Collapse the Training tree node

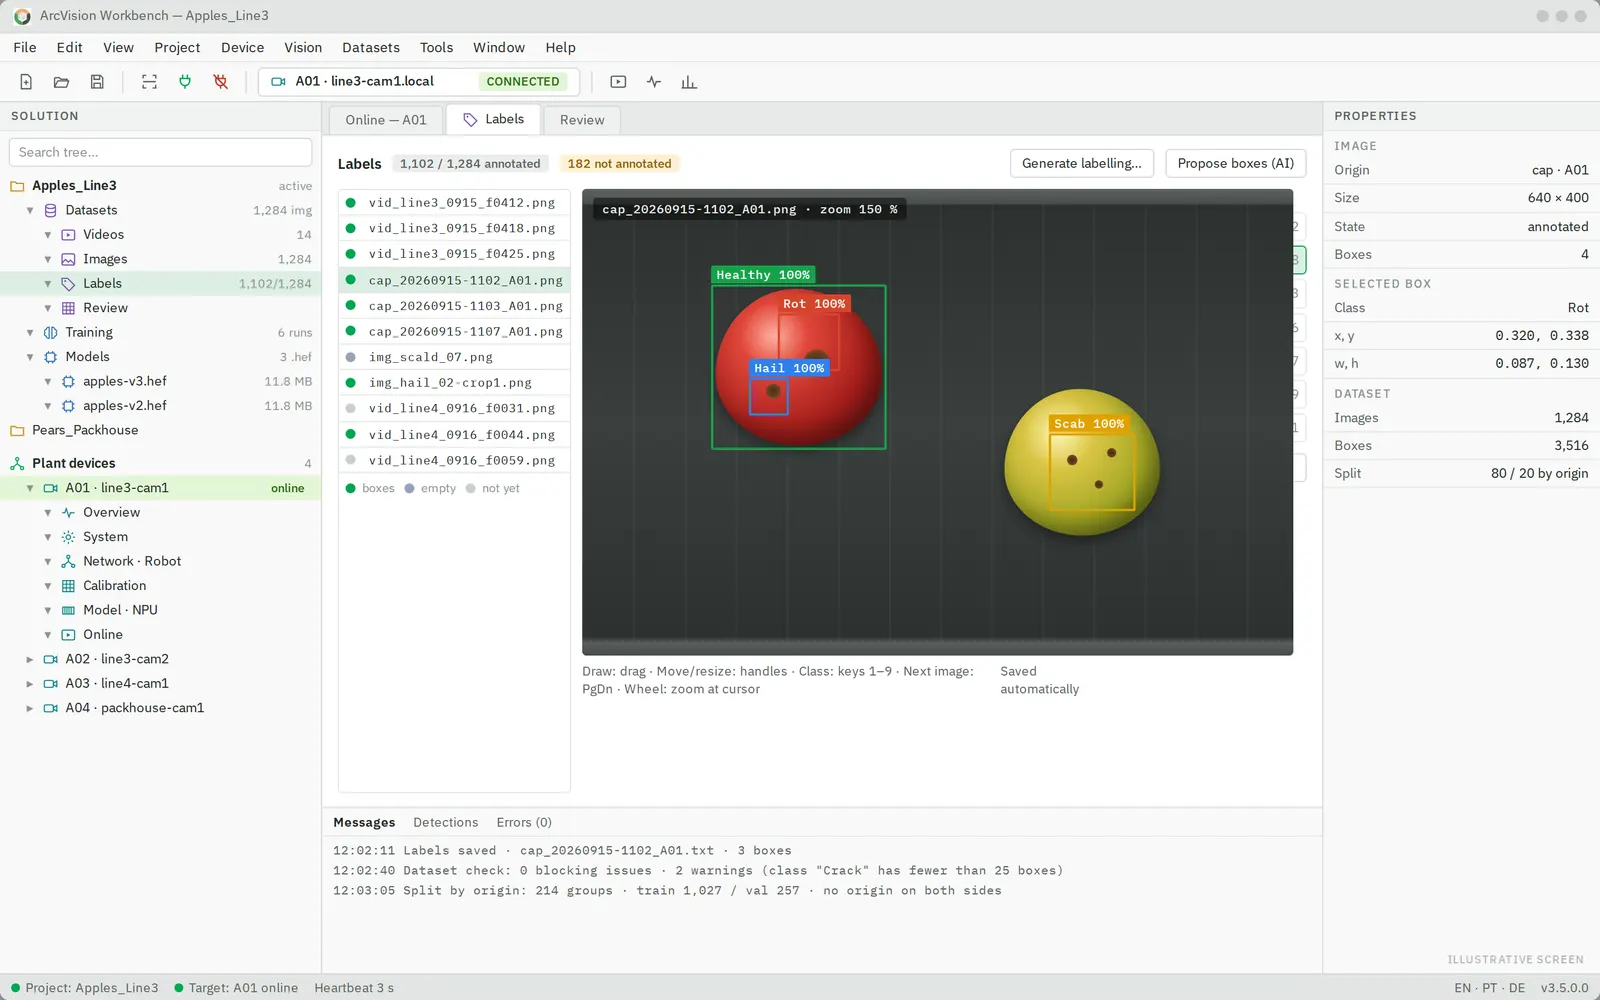click(30, 332)
